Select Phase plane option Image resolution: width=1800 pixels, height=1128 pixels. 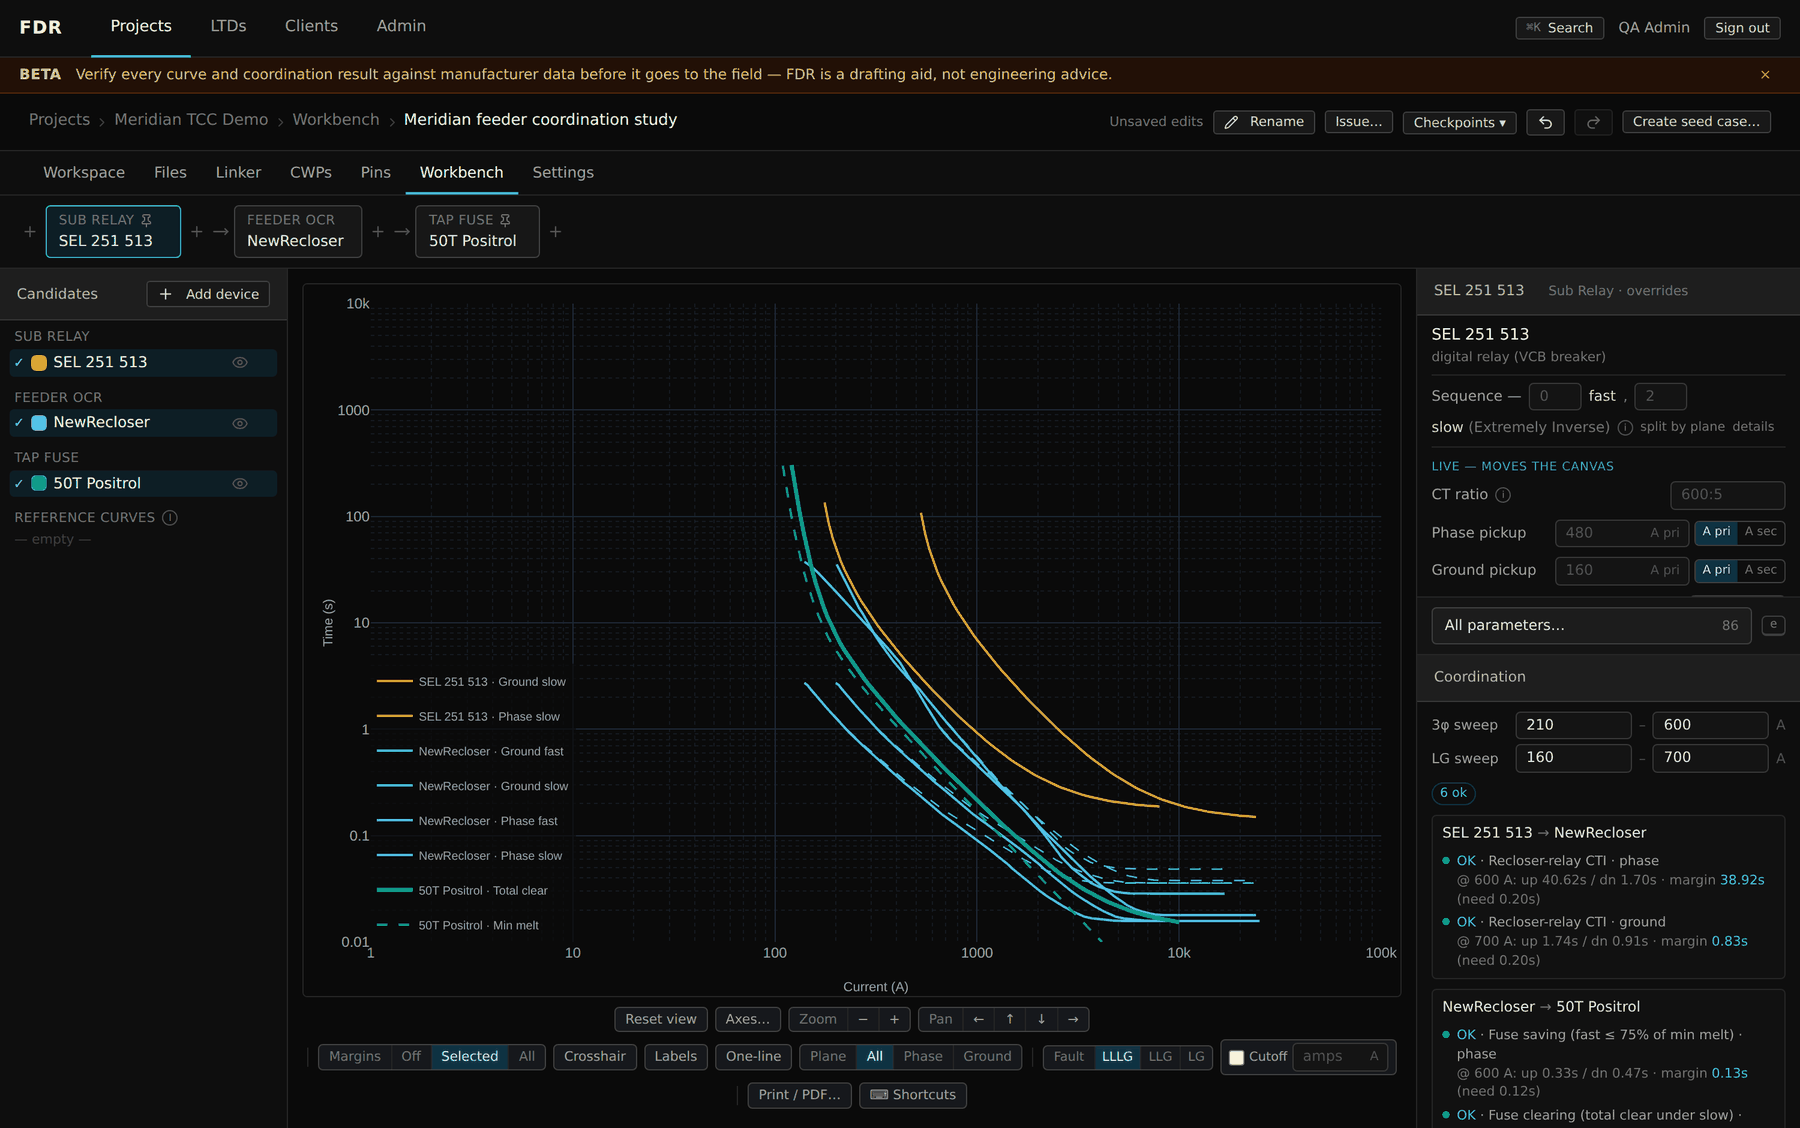[x=922, y=1057]
